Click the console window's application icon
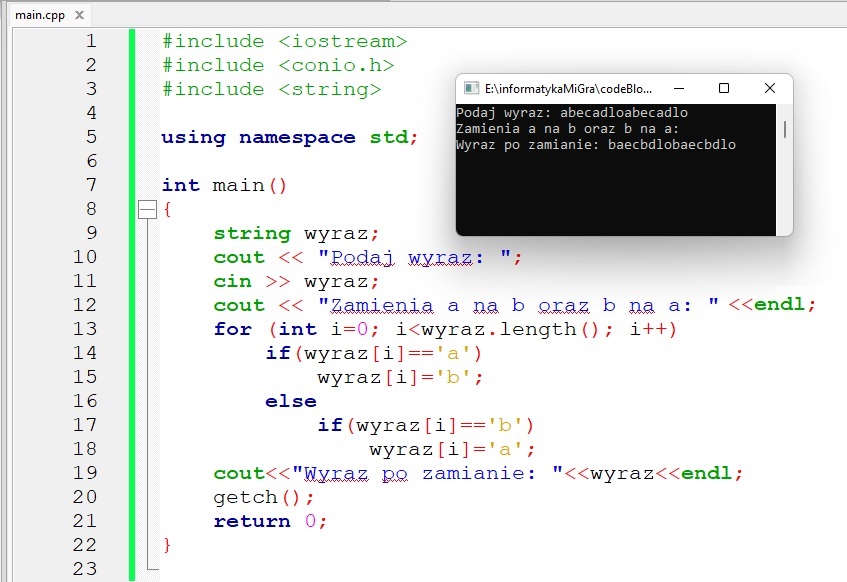 (472, 88)
